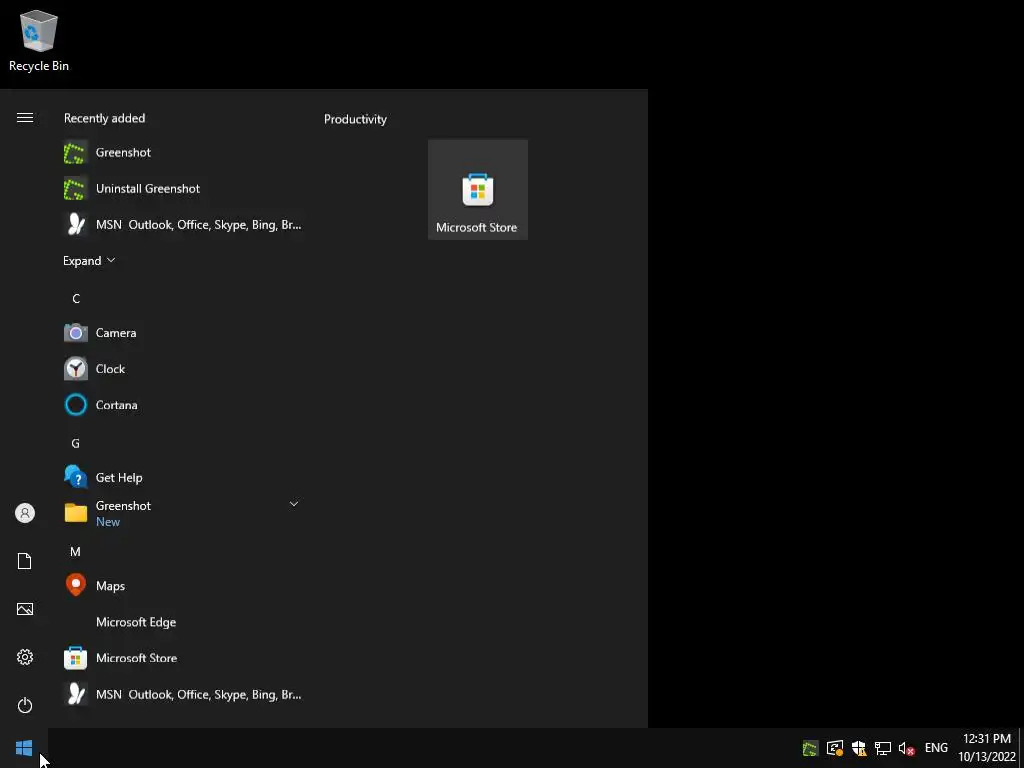Launch Uninstall Greenshot entry

[183, 189]
